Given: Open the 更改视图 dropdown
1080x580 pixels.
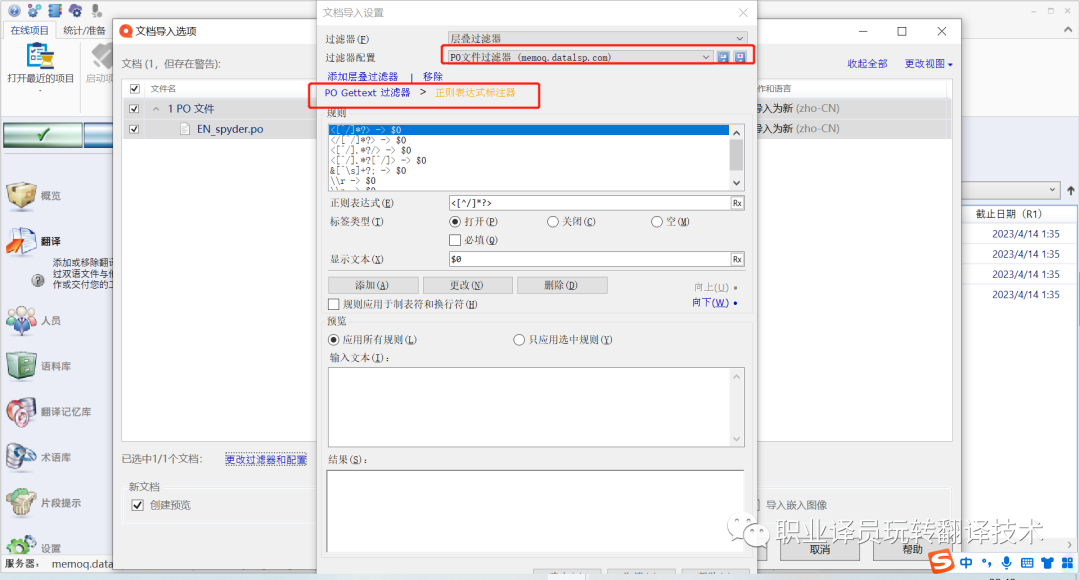Looking at the screenshot, I should click(928, 63).
